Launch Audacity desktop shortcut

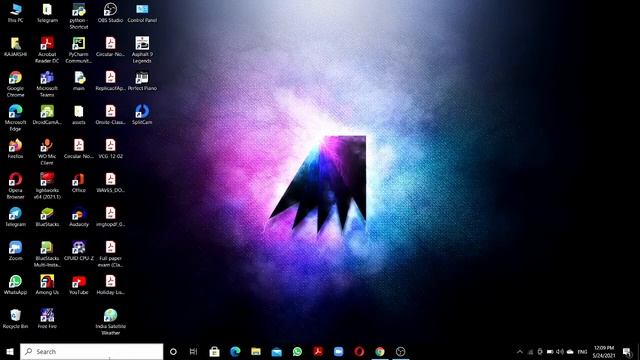pyautogui.click(x=79, y=216)
